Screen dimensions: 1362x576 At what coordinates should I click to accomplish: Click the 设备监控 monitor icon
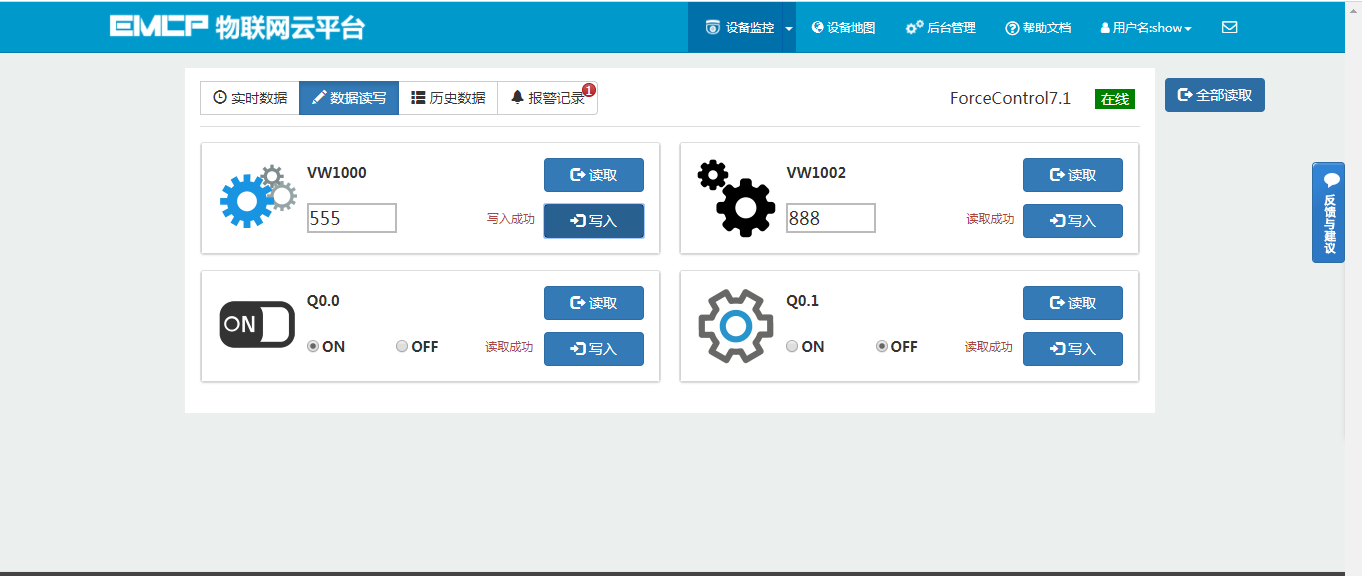(711, 27)
